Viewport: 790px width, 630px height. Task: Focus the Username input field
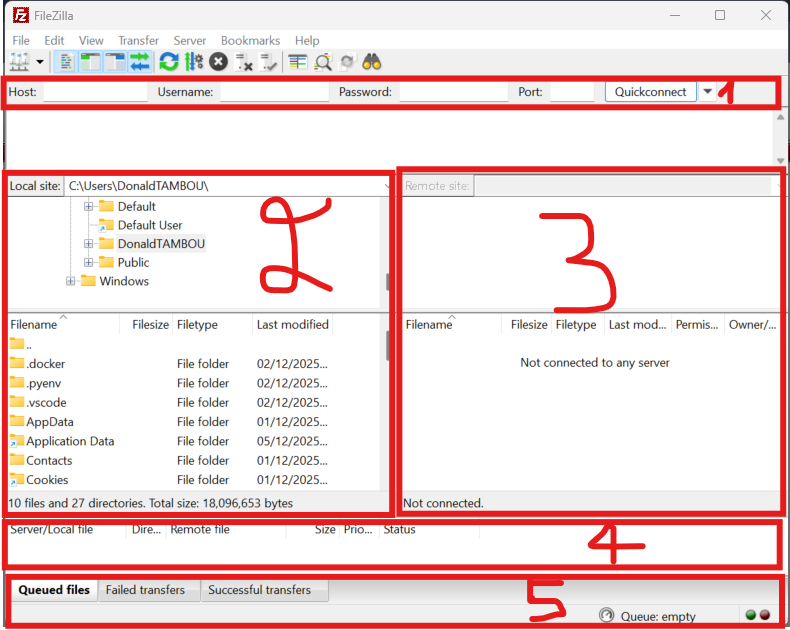[x=274, y=92]
